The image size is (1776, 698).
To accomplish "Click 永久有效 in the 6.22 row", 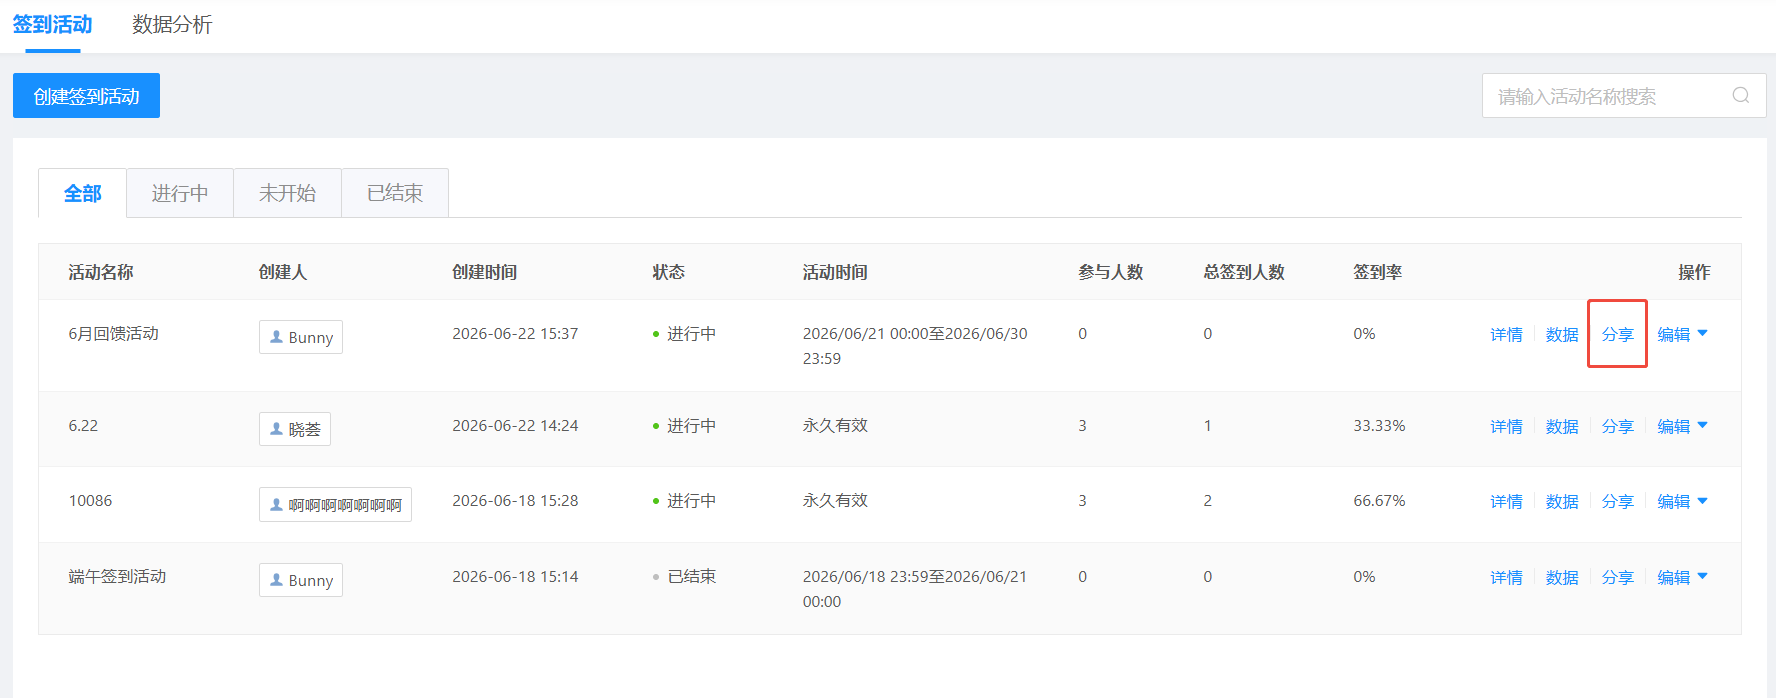I will coord(835,425).
